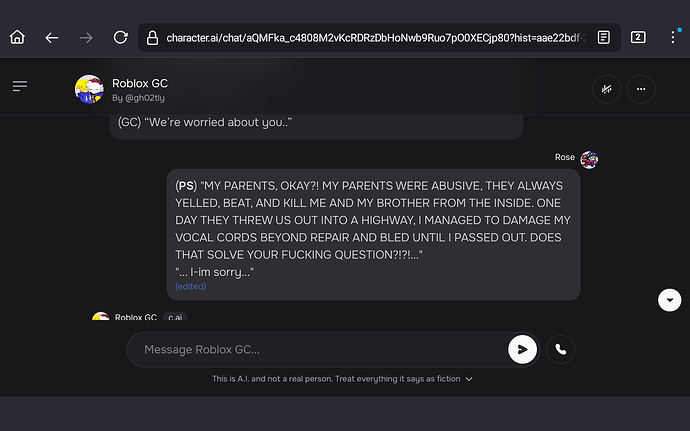Click the browser forward arrow
690x431 pixels.
coord(86,38)
